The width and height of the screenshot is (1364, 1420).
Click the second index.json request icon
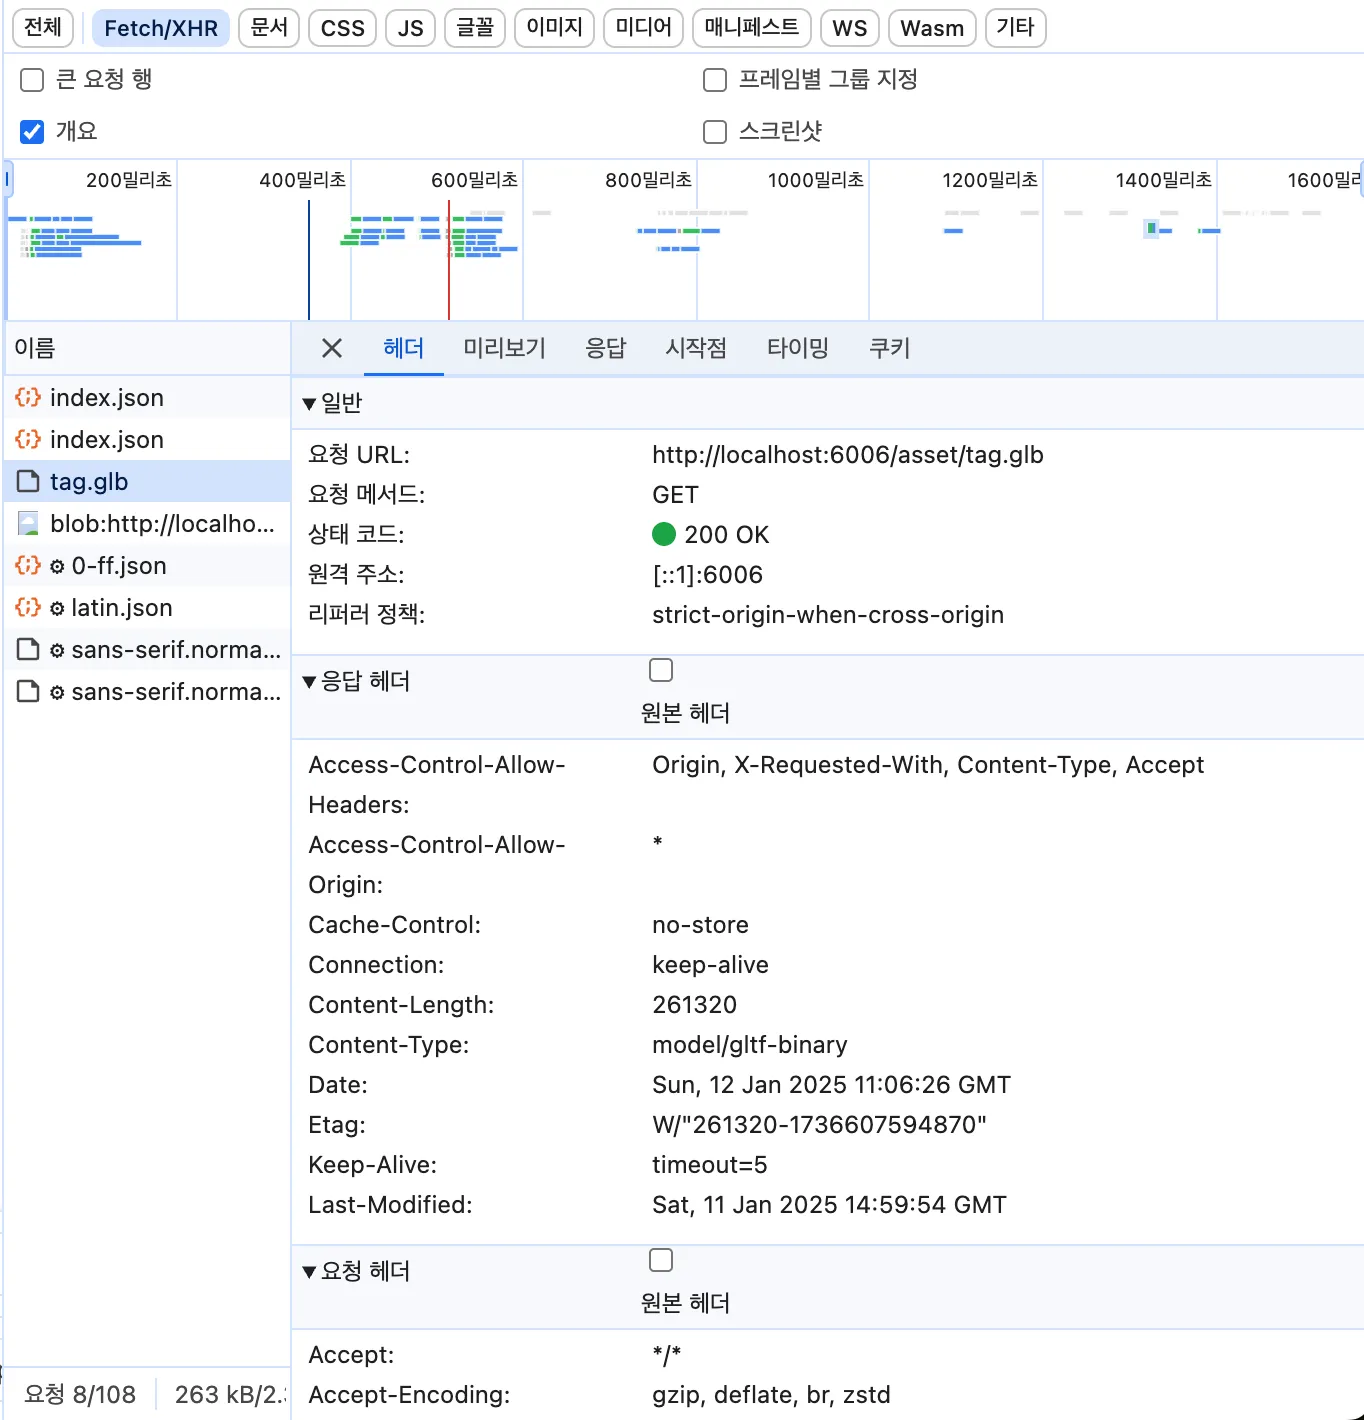pyautogui.click(x=27, y=439)
